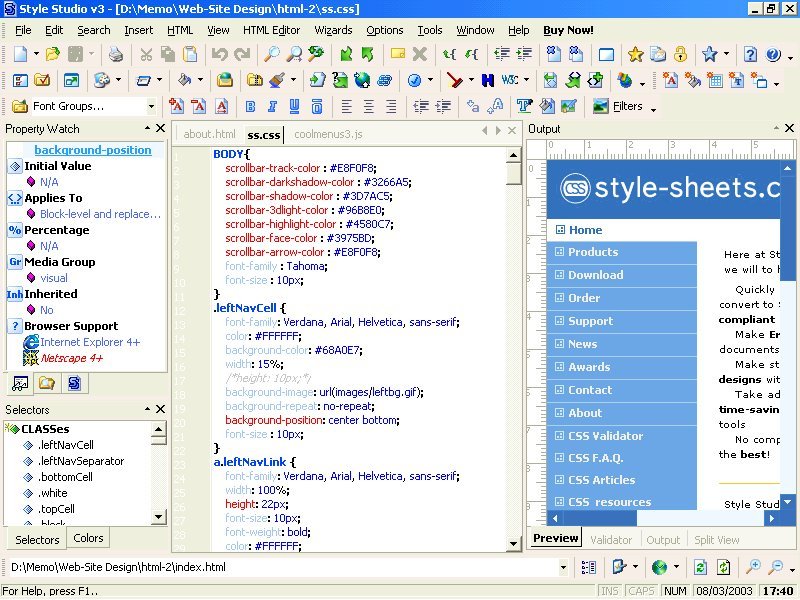Image resolution: width=800 pixels, height=600 pixels.
Task: Open the Wizards menu
Action: [333, 30]
